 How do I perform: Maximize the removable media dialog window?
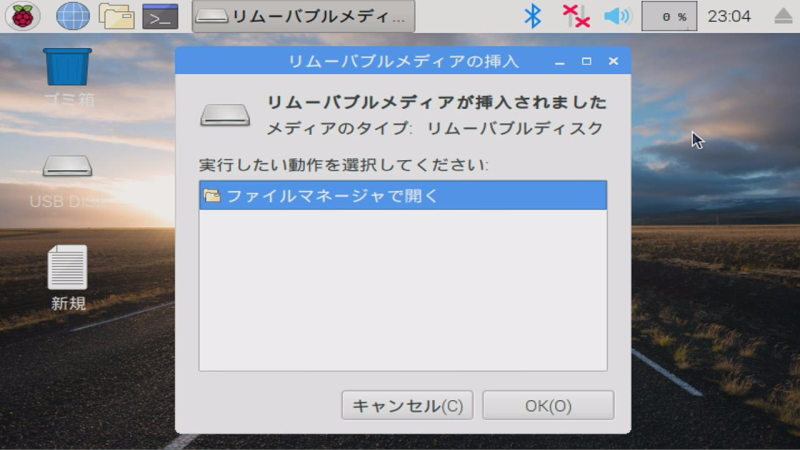coord(587,62)
